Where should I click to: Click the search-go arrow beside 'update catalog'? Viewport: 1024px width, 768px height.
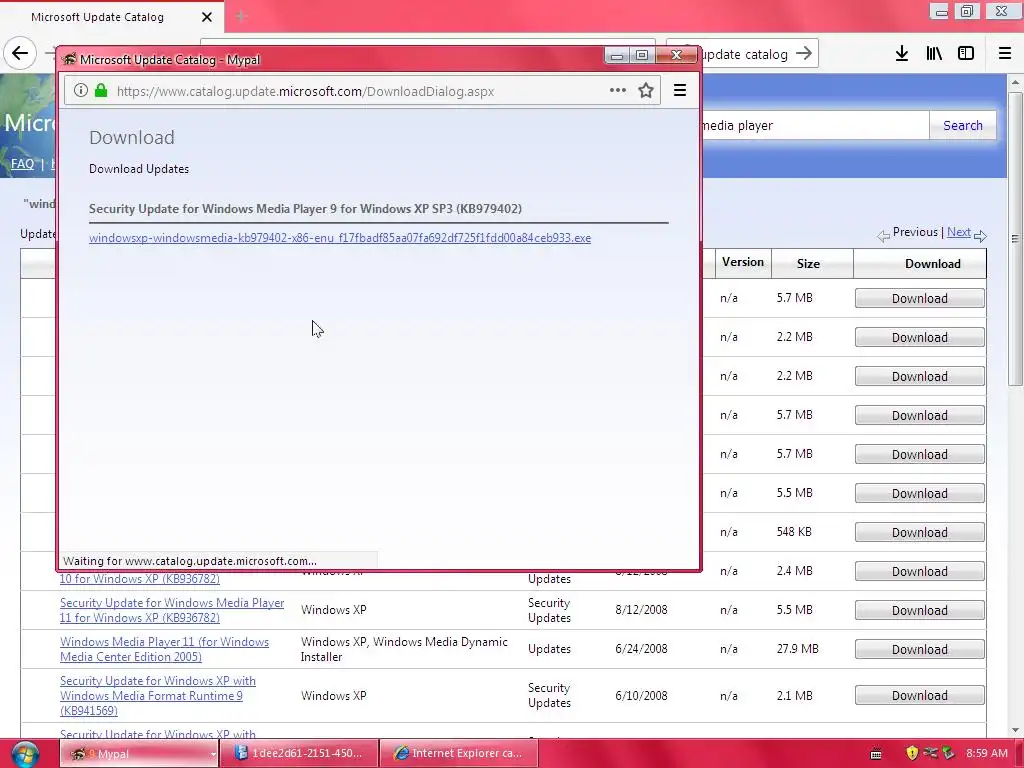click(805, 54)
